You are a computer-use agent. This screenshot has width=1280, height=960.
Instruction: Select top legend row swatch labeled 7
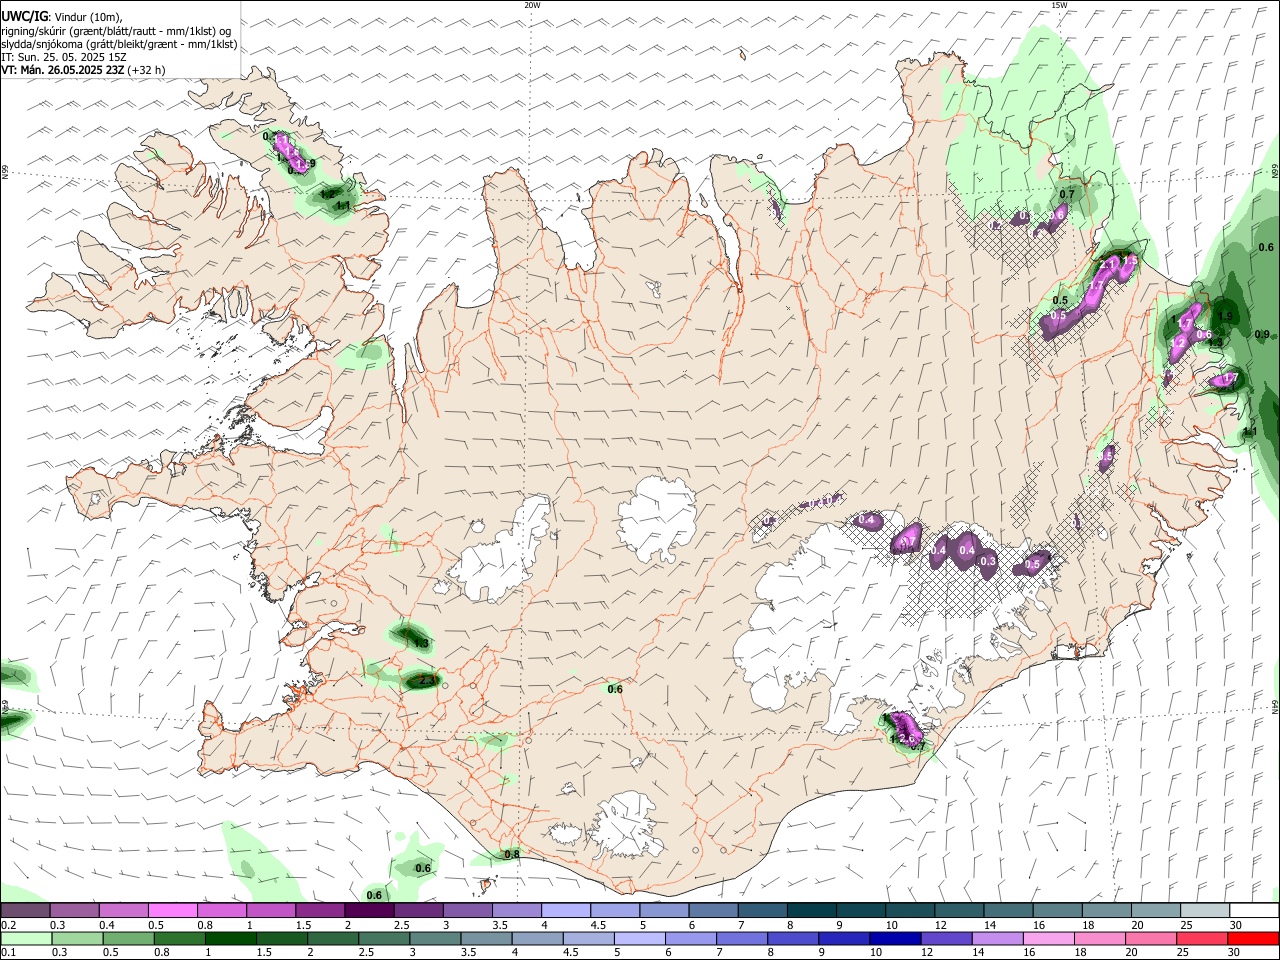click(762, 910)
